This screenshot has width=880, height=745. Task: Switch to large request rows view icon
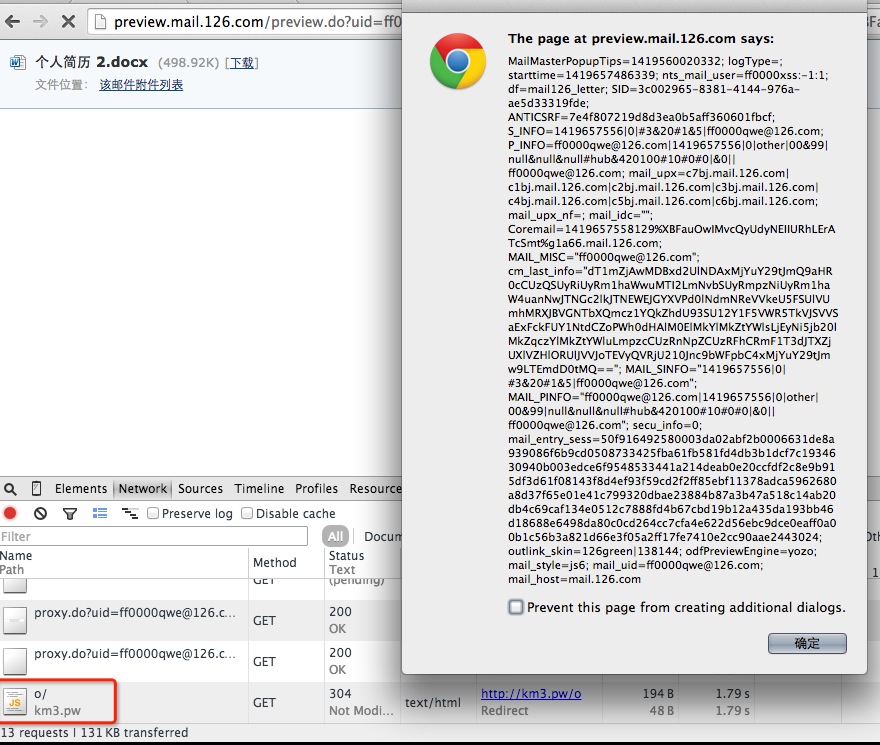pyautogui.click(x=100, y=513)
